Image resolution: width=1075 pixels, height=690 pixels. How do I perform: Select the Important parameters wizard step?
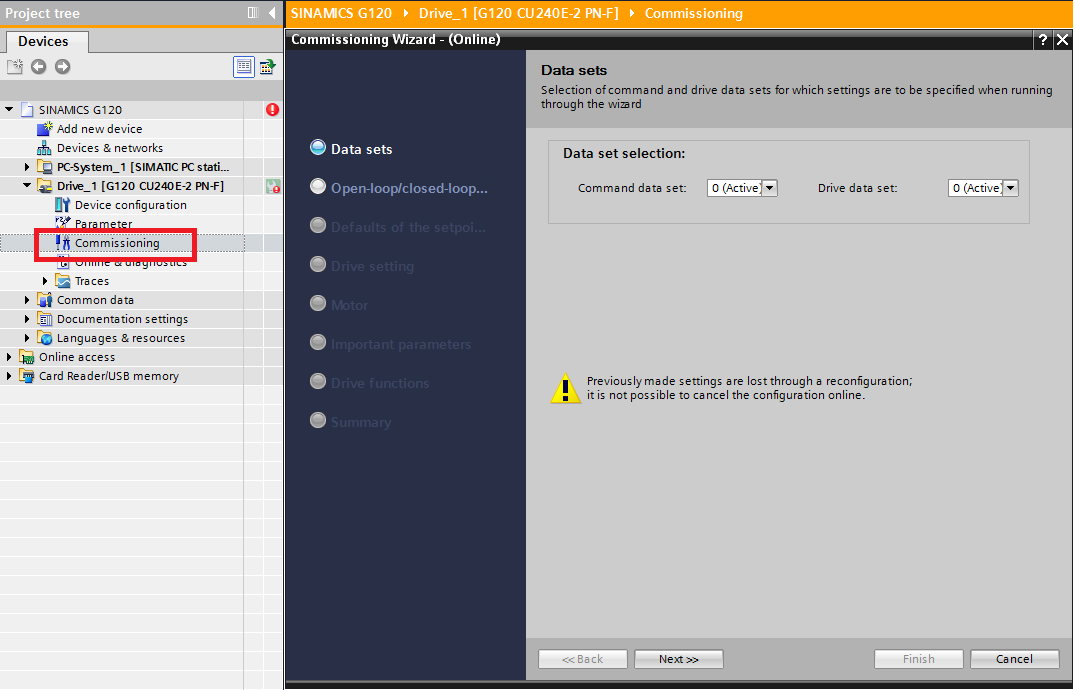(390, 344)
